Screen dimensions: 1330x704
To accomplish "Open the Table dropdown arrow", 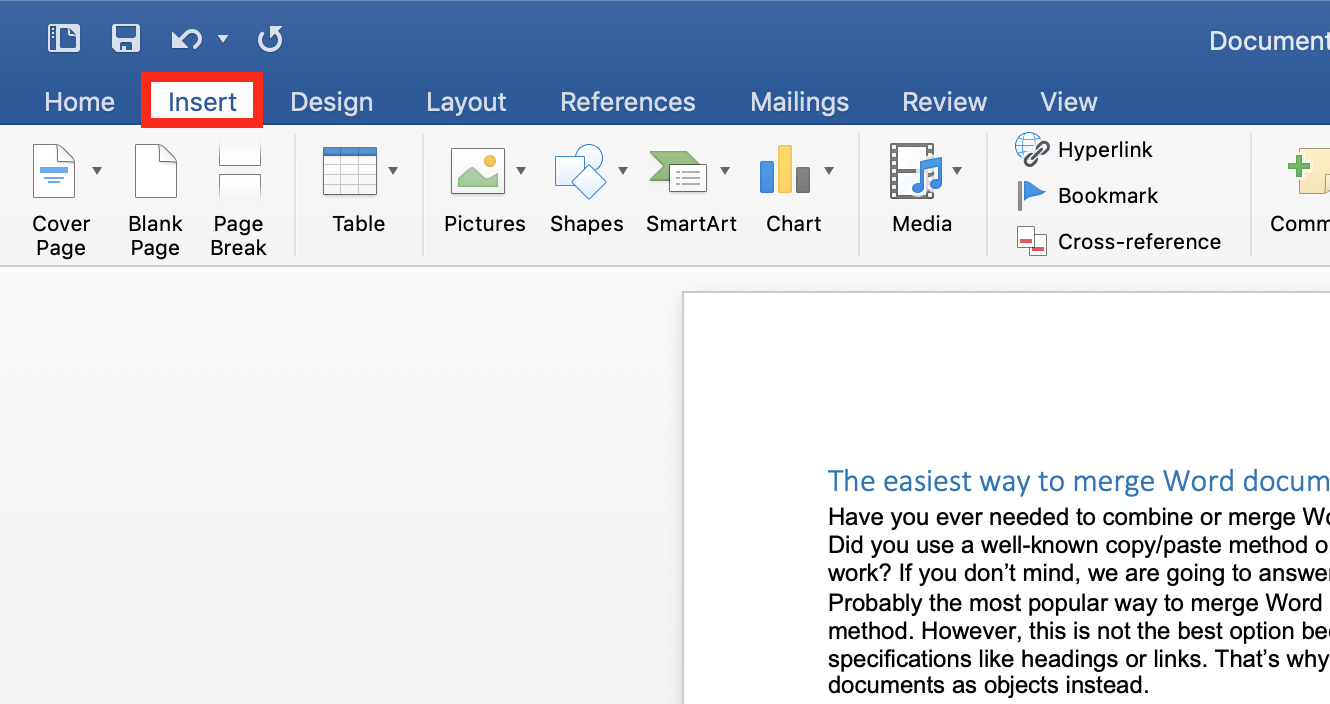I will (393, 171).
